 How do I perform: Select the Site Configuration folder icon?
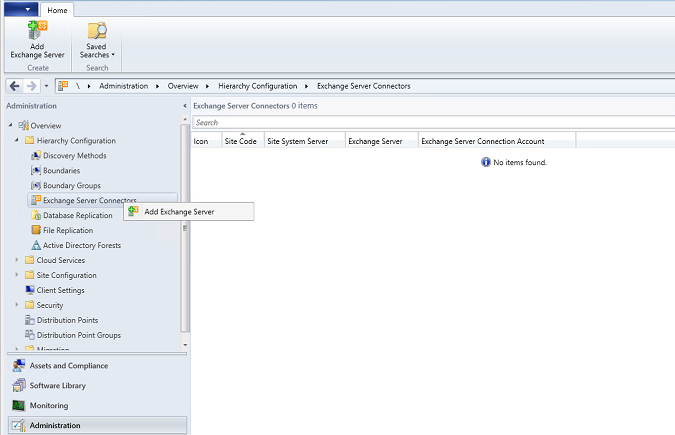(30, 275)
